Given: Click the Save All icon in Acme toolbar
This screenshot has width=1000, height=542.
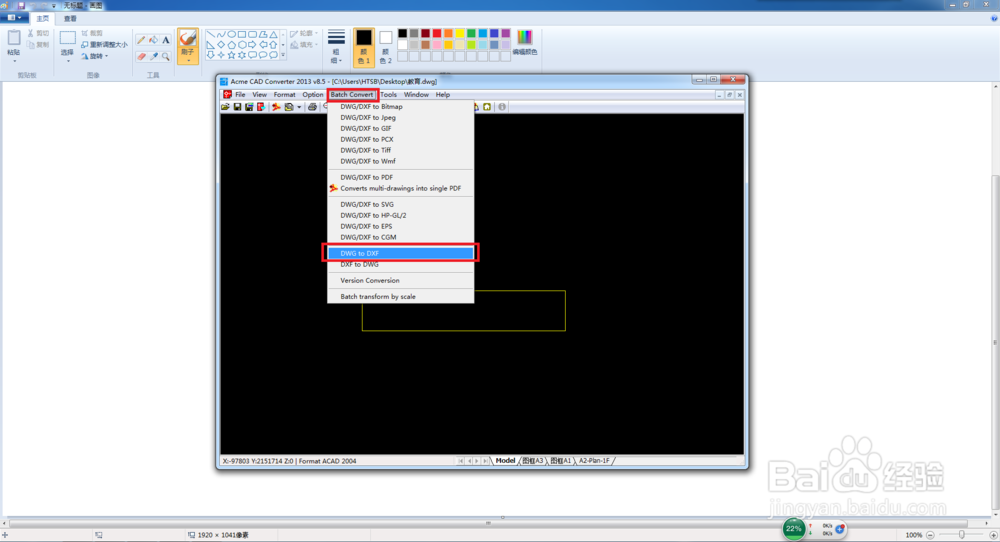Looking at the screenshot, I should (x=249, y=107).
